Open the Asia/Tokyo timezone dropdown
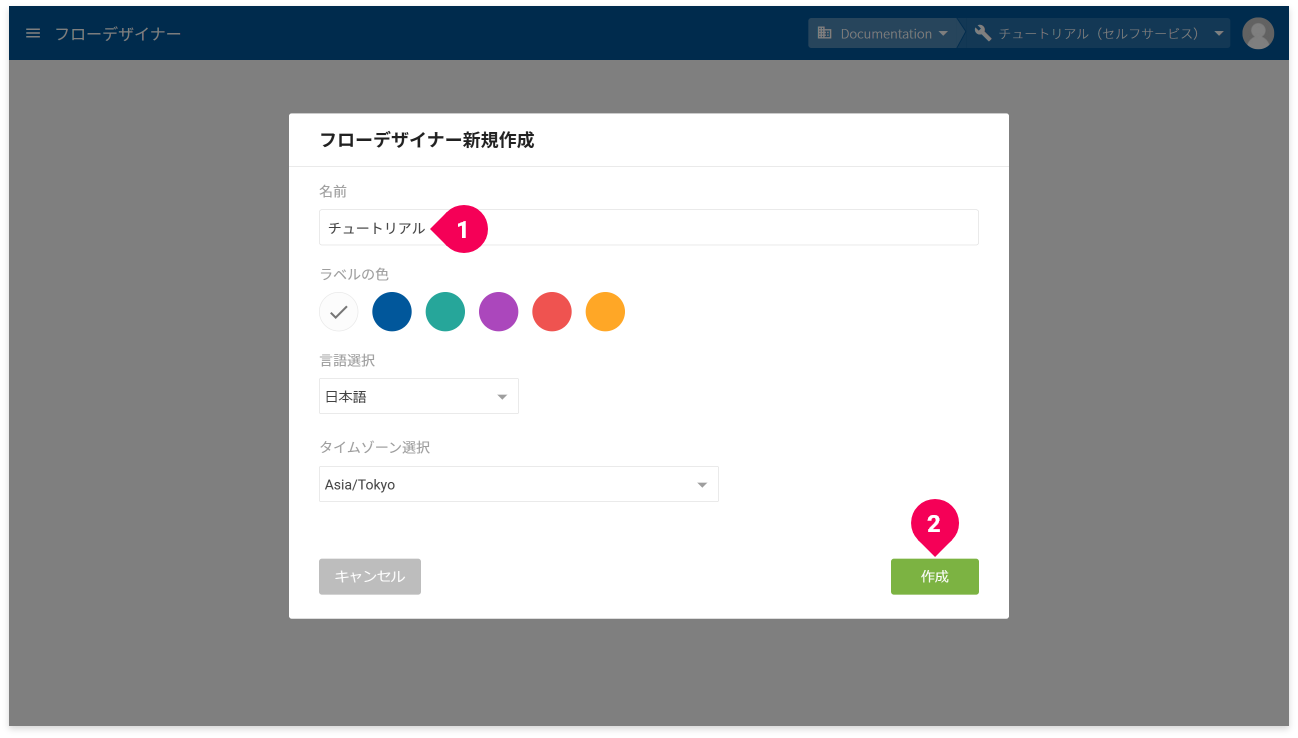1298x738 pixels. [519, 484]
